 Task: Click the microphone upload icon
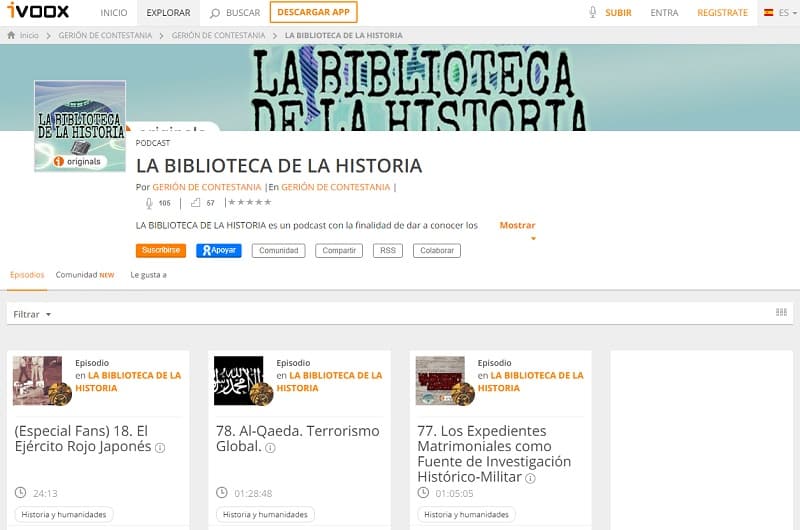pyautogui.click(x=592, y=12)
